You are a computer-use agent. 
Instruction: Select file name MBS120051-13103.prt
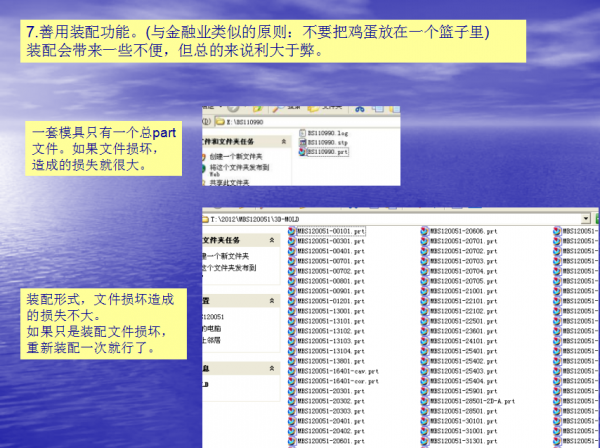click(x=331, y=341)
